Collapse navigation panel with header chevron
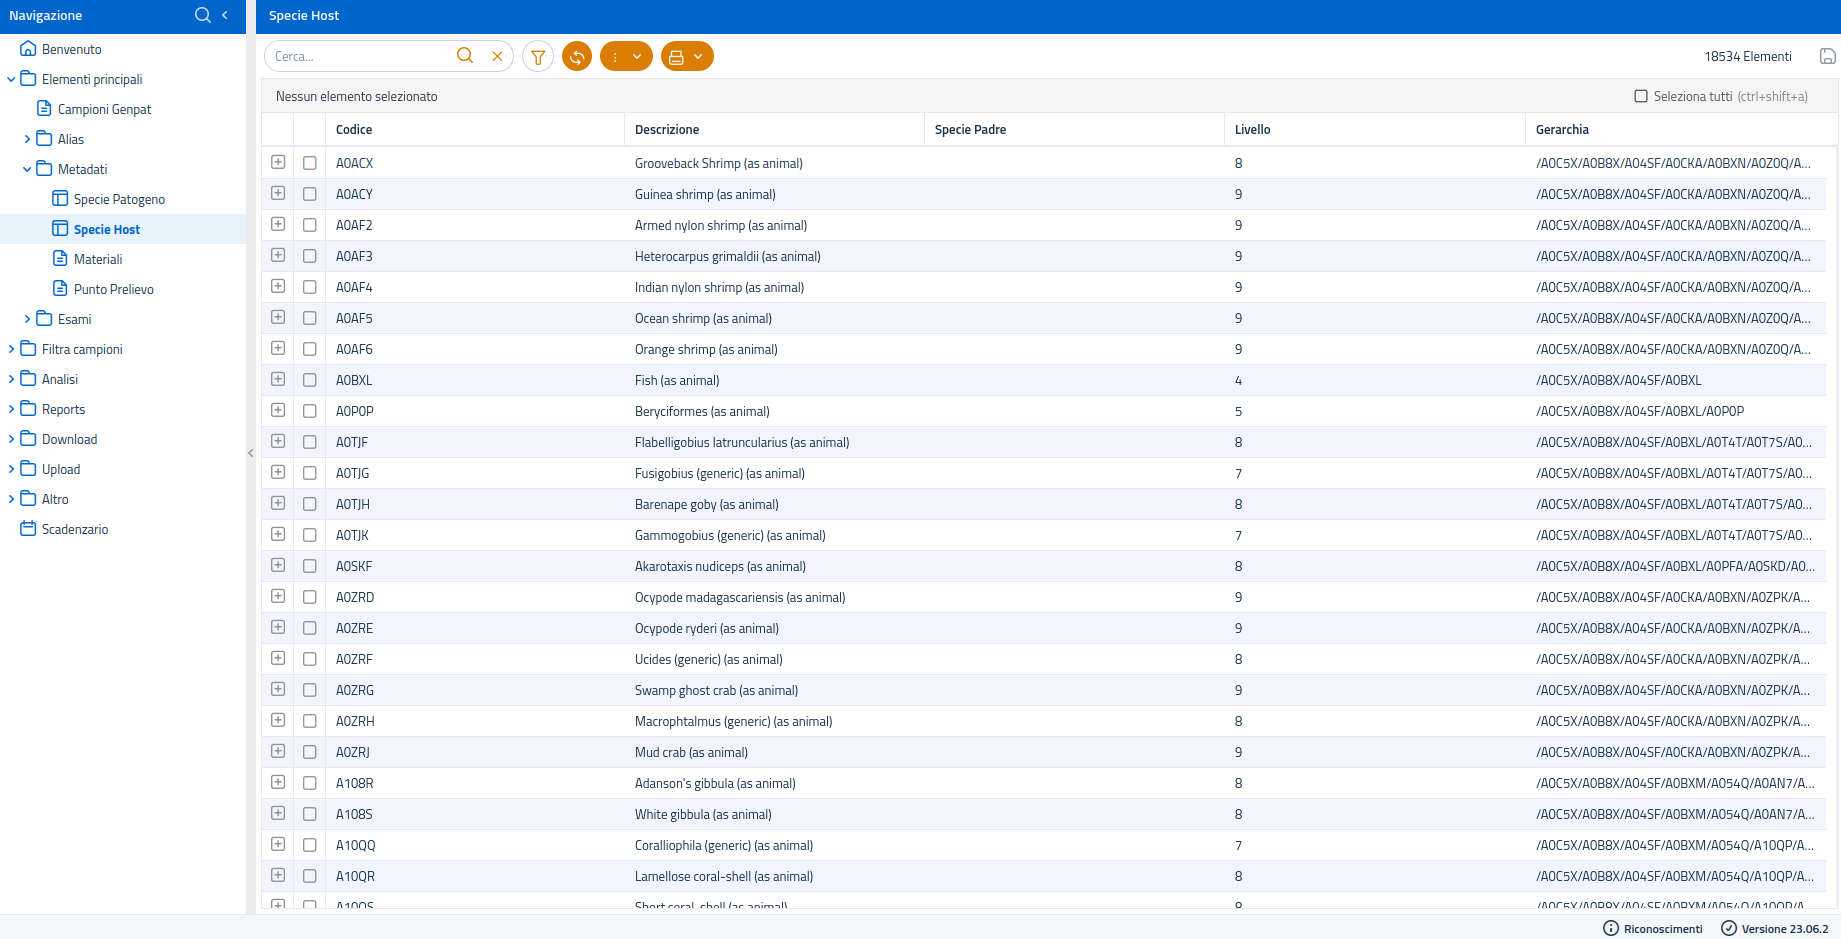The width and height of the screenshot is (1841, 939). click(x=225, y=15)
